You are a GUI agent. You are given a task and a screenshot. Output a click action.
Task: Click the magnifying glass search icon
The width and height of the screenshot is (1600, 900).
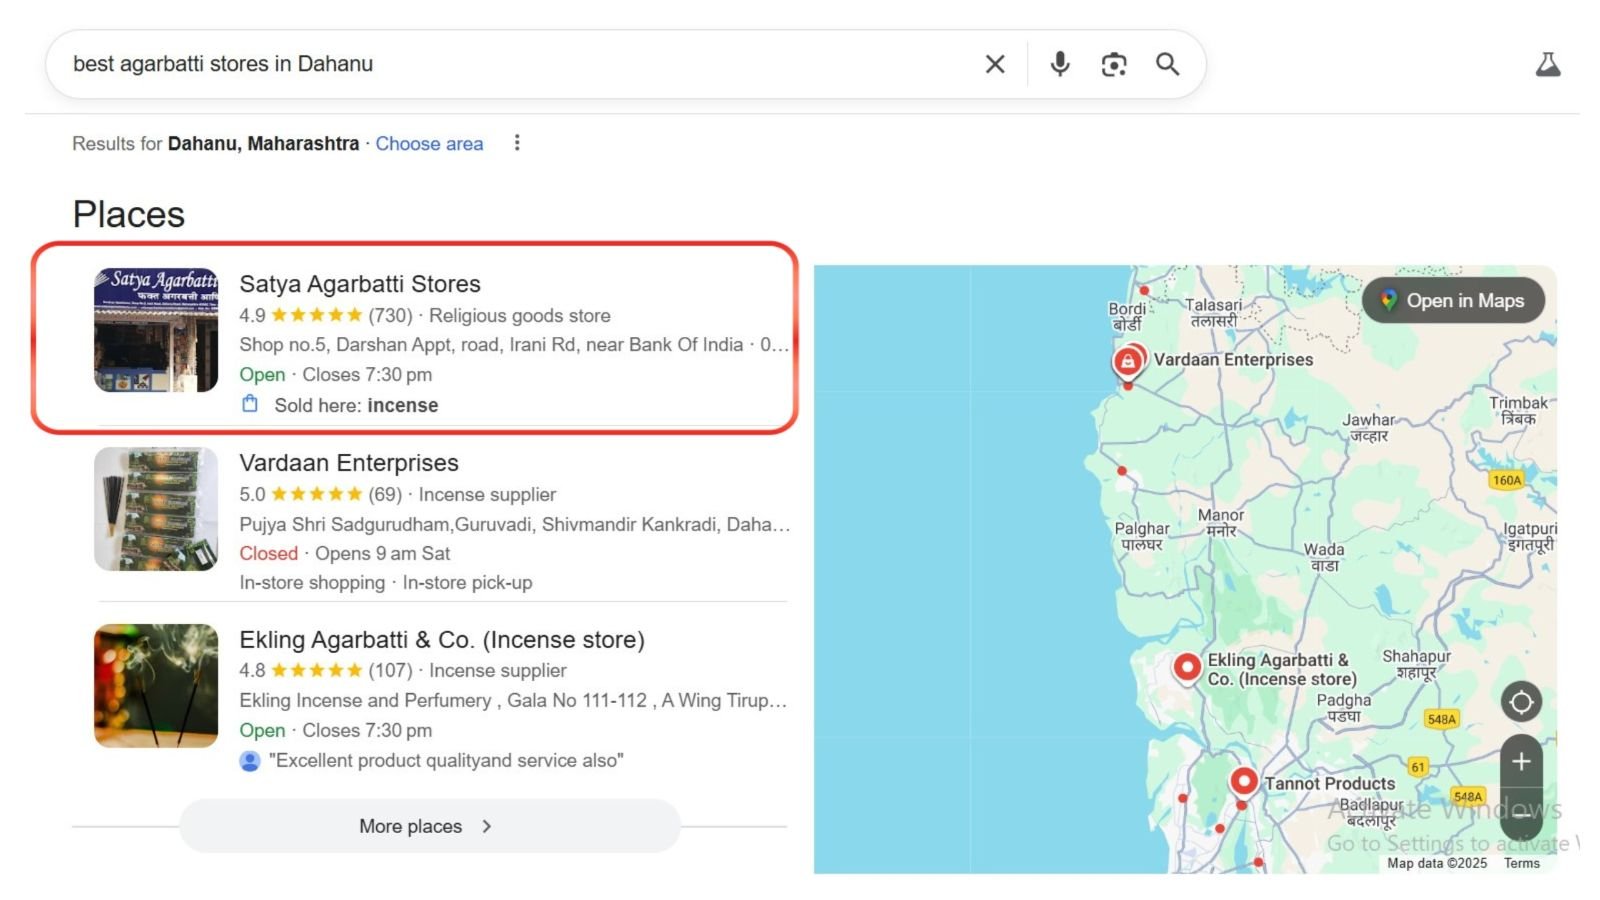point(1167,64)
